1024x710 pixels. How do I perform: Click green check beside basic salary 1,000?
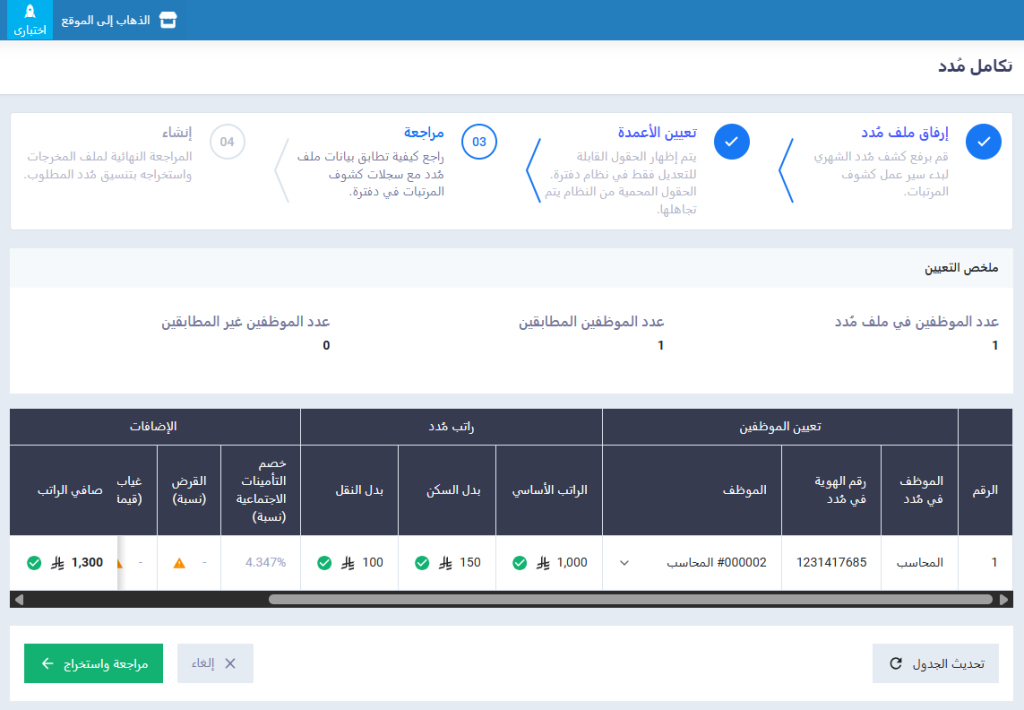click(x=520, y=563)
